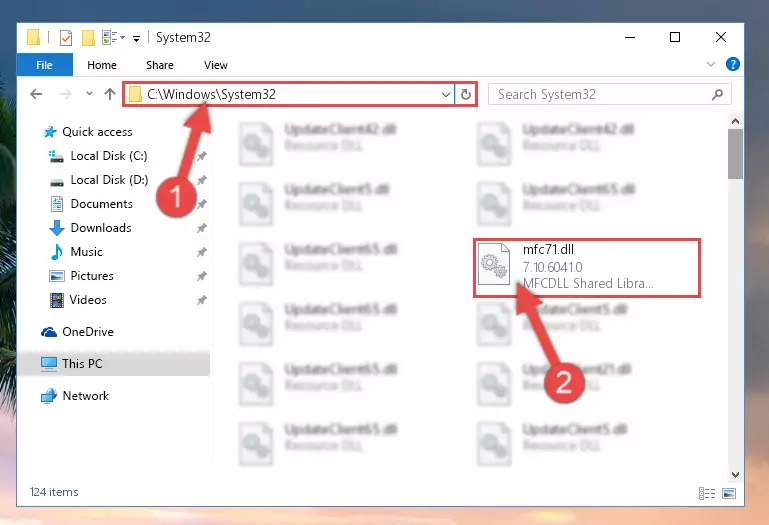Go forward with the Forward arrow

(x=65, y=94)
